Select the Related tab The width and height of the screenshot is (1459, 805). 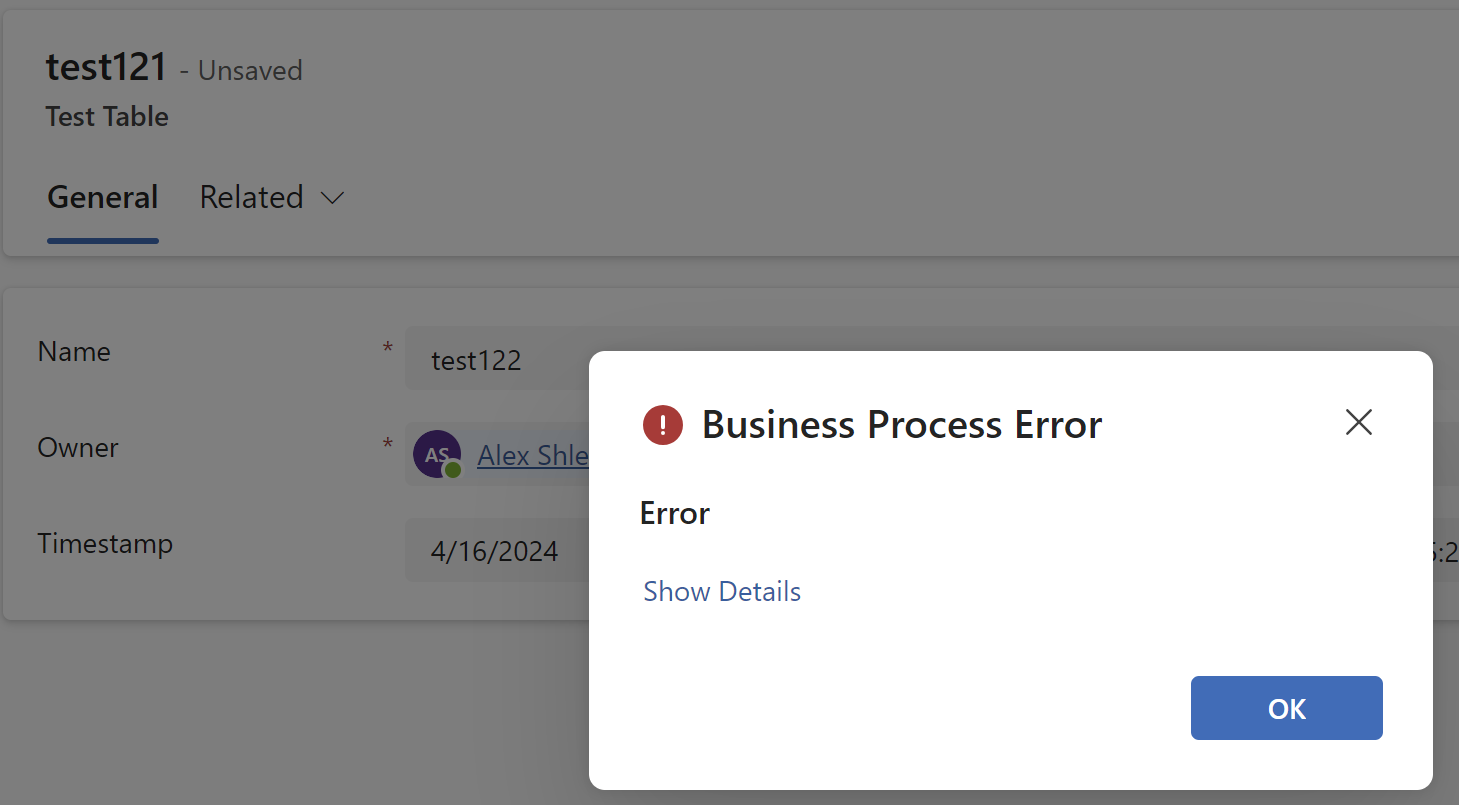[x=252, y=198]
